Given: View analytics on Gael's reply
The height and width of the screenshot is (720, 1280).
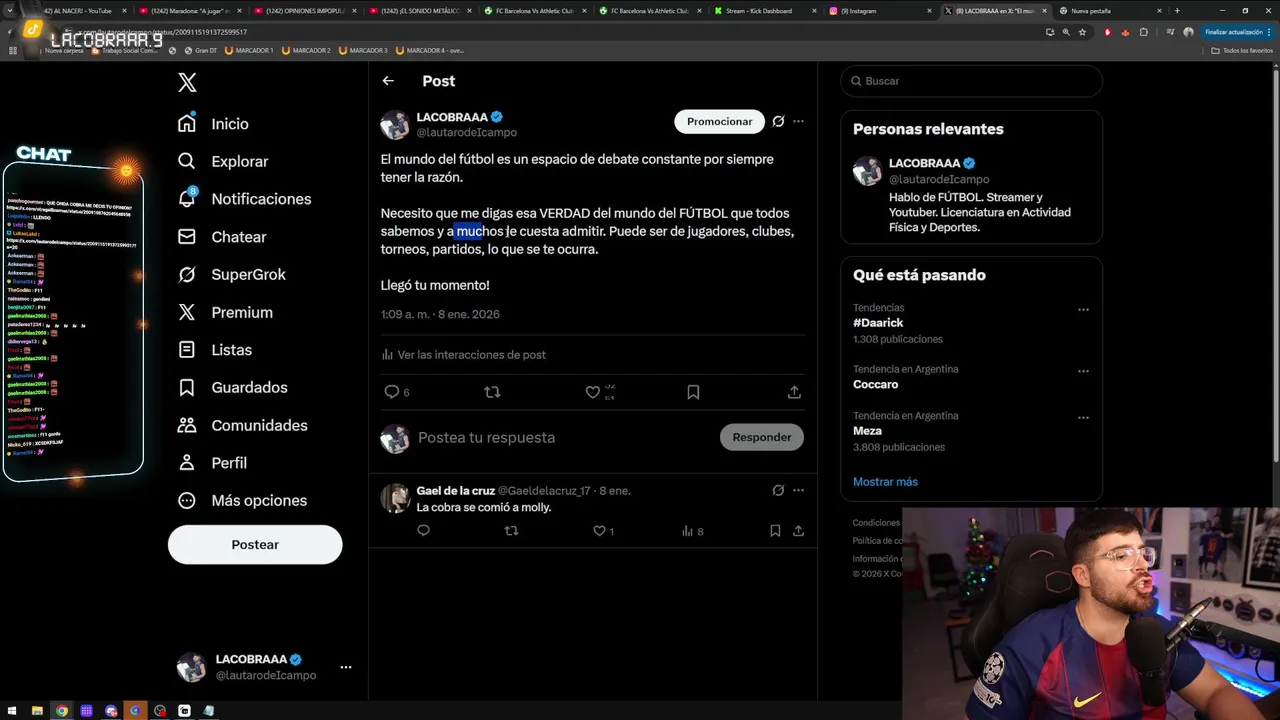Looking at the screenshot, I should coord(692,531).
